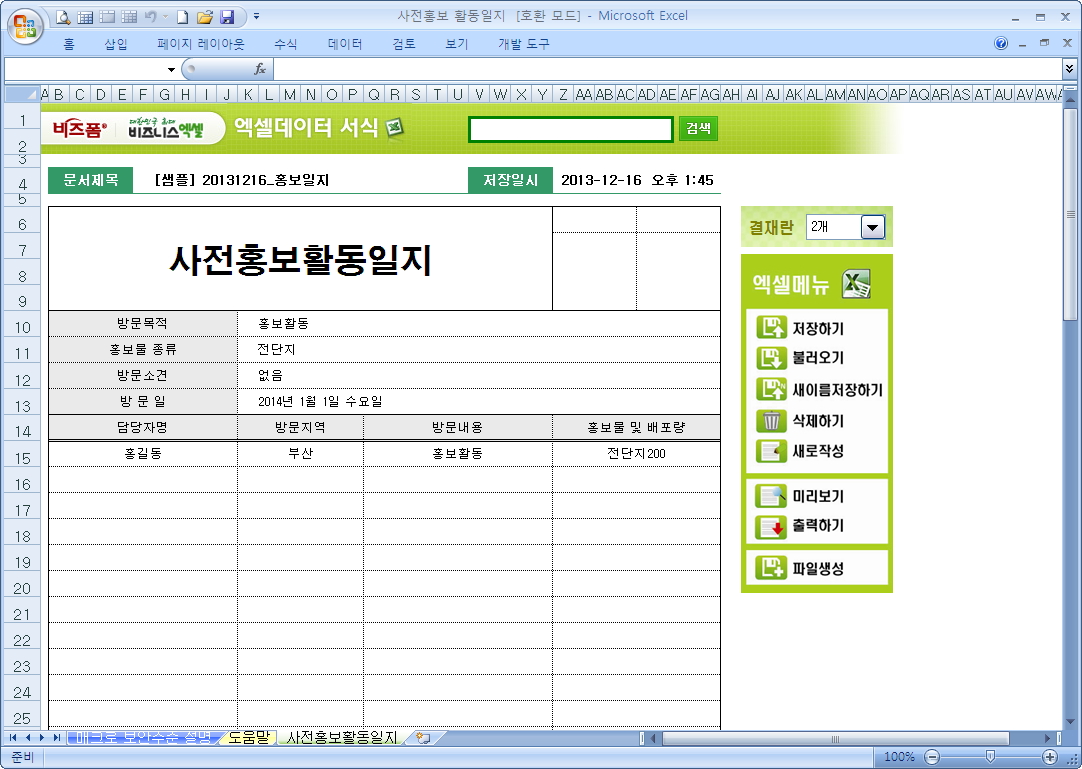Click the 새로작성 new document button
1082x769 pixels.
tap(800, 451)
